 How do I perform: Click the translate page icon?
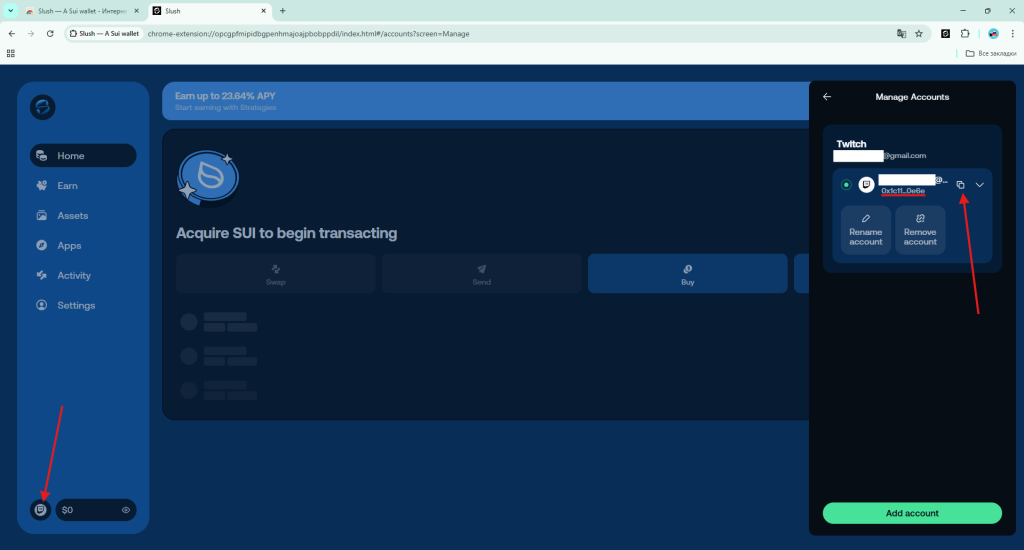point(901,33)
